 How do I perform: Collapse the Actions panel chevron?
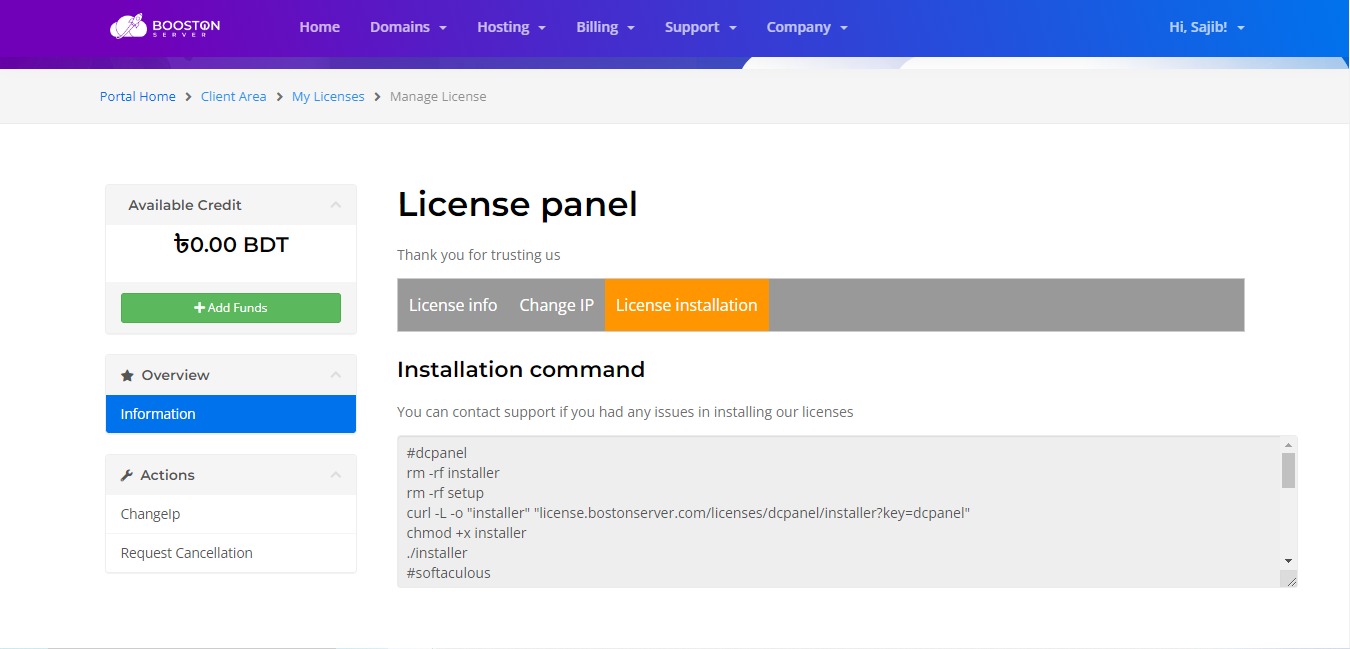(x=336, y=475)
